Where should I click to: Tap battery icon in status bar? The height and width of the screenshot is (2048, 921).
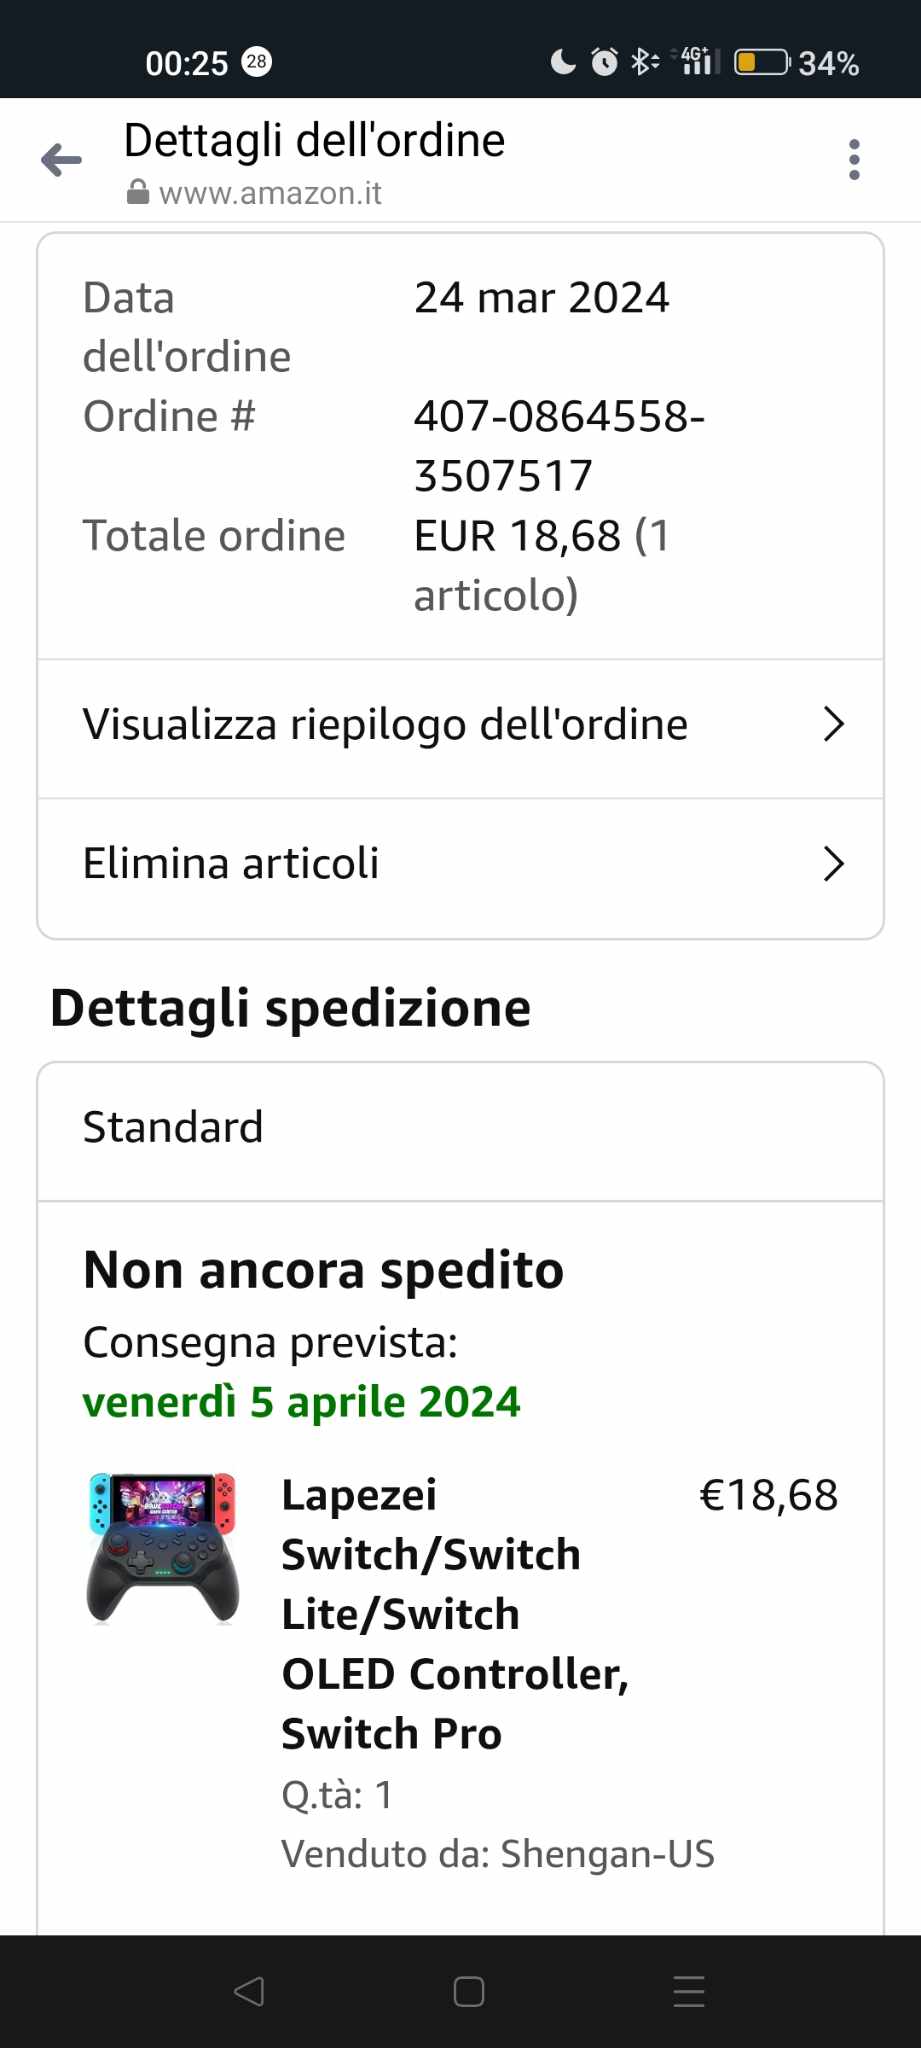pos(763,63)
